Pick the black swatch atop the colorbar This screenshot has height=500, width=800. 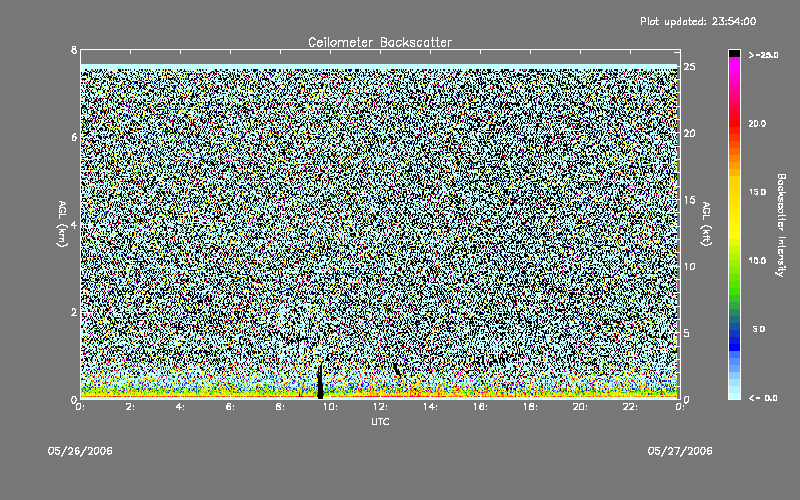[x=734, y=53]
